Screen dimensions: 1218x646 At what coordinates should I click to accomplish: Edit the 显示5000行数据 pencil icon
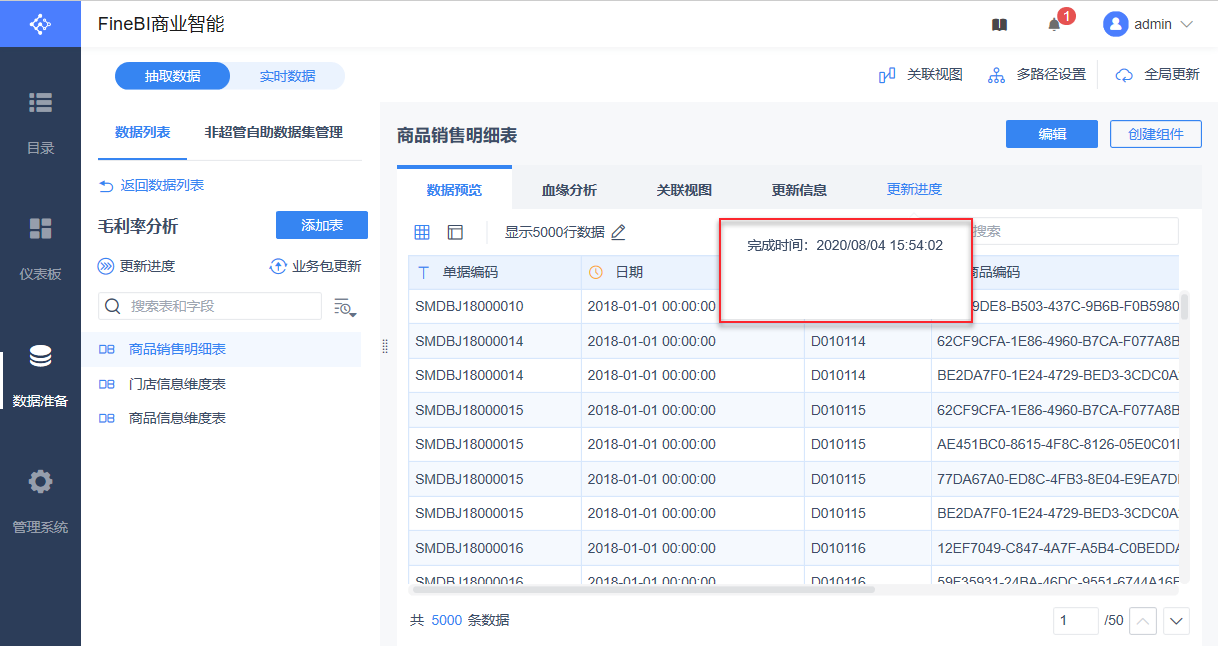pos(618,232)
